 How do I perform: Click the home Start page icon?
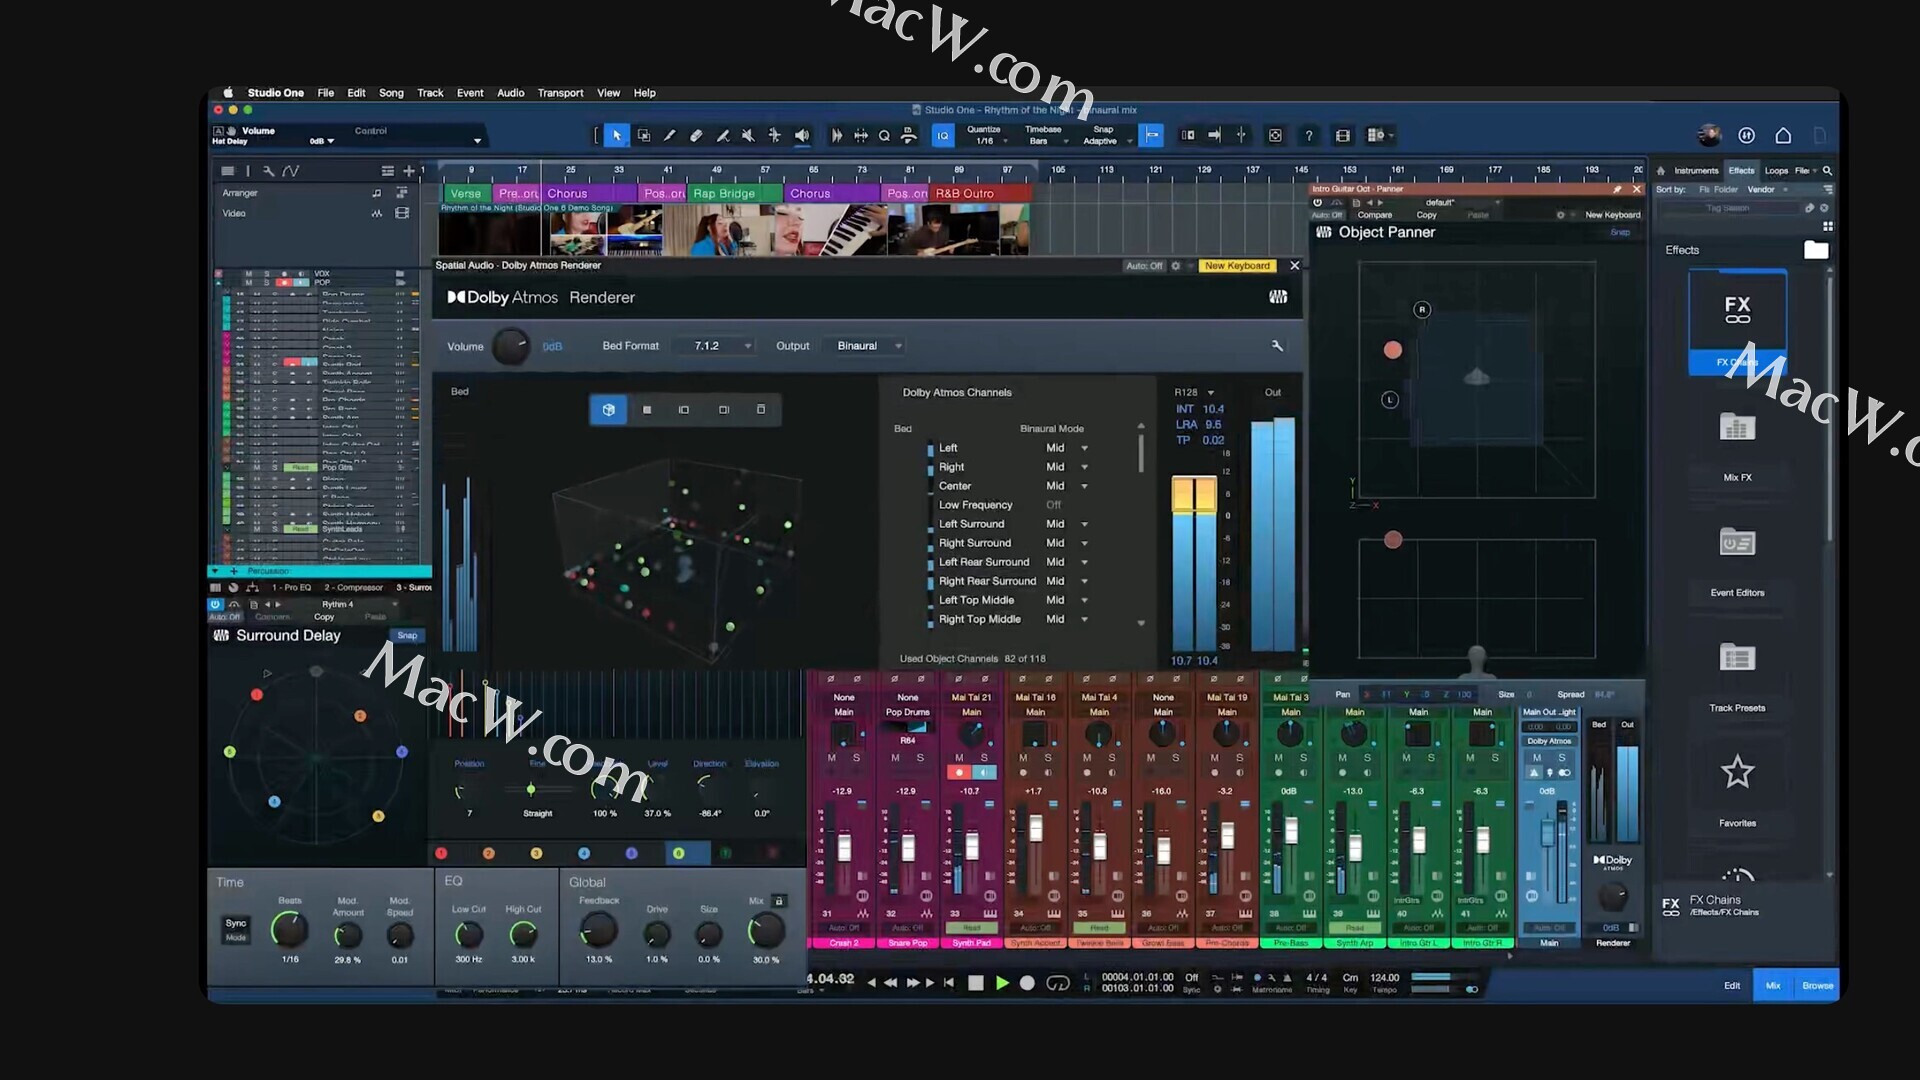click(x=1783, y=136)
